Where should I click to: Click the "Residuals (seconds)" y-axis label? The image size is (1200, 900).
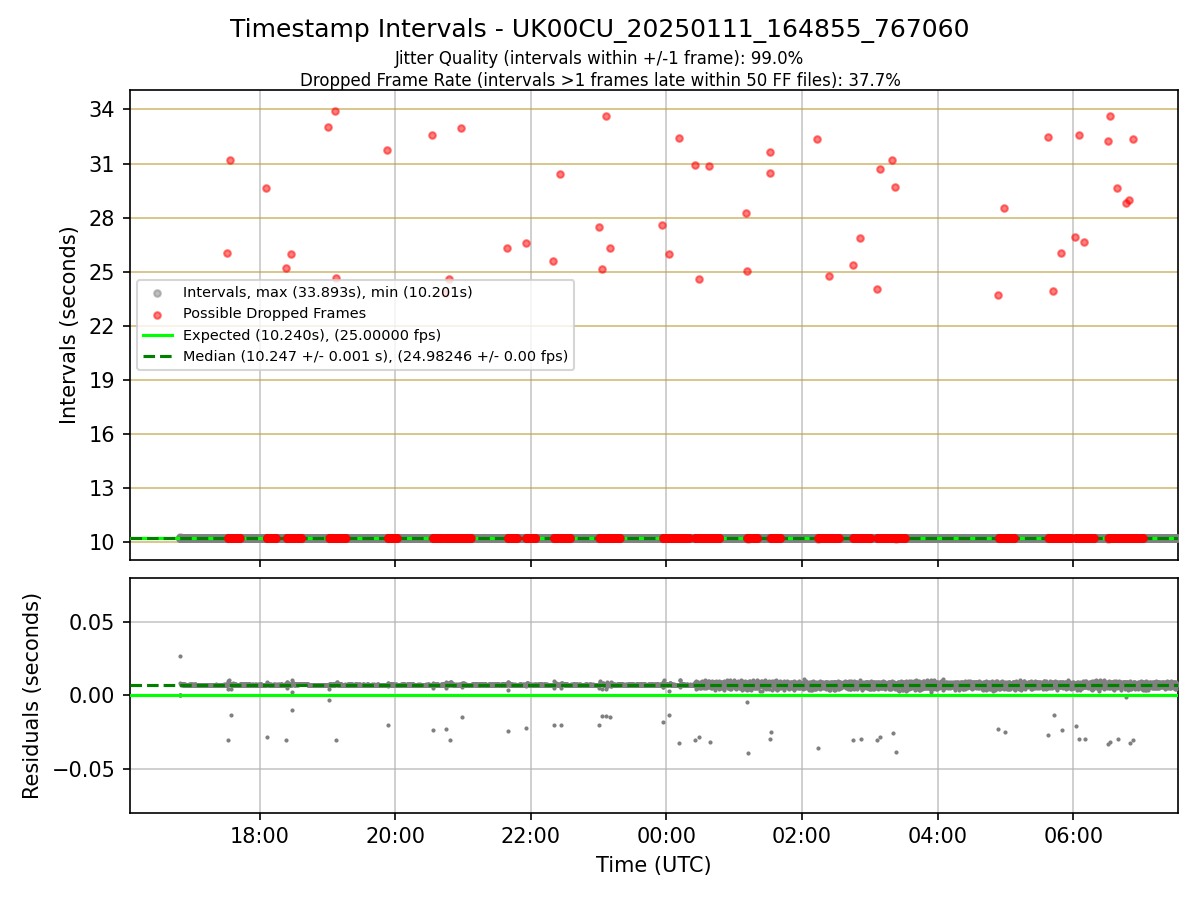click(31, 696)
